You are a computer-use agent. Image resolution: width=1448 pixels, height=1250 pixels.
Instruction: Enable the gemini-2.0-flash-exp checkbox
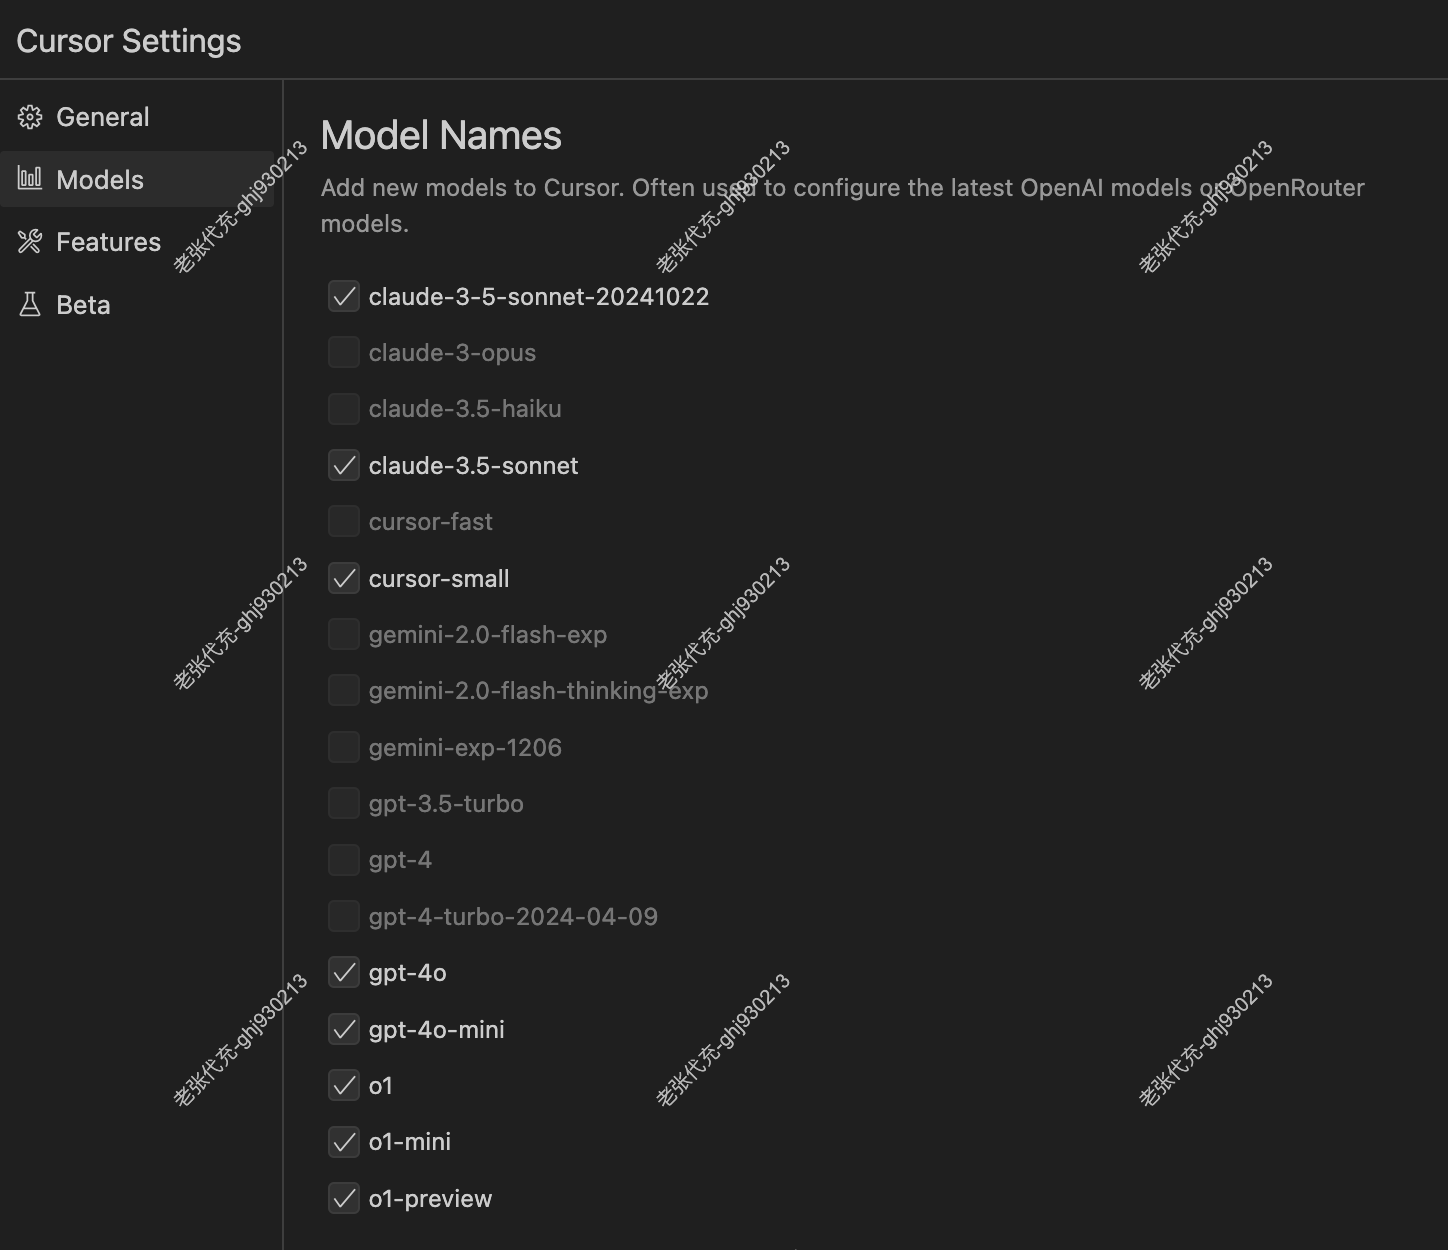(344, 634)
